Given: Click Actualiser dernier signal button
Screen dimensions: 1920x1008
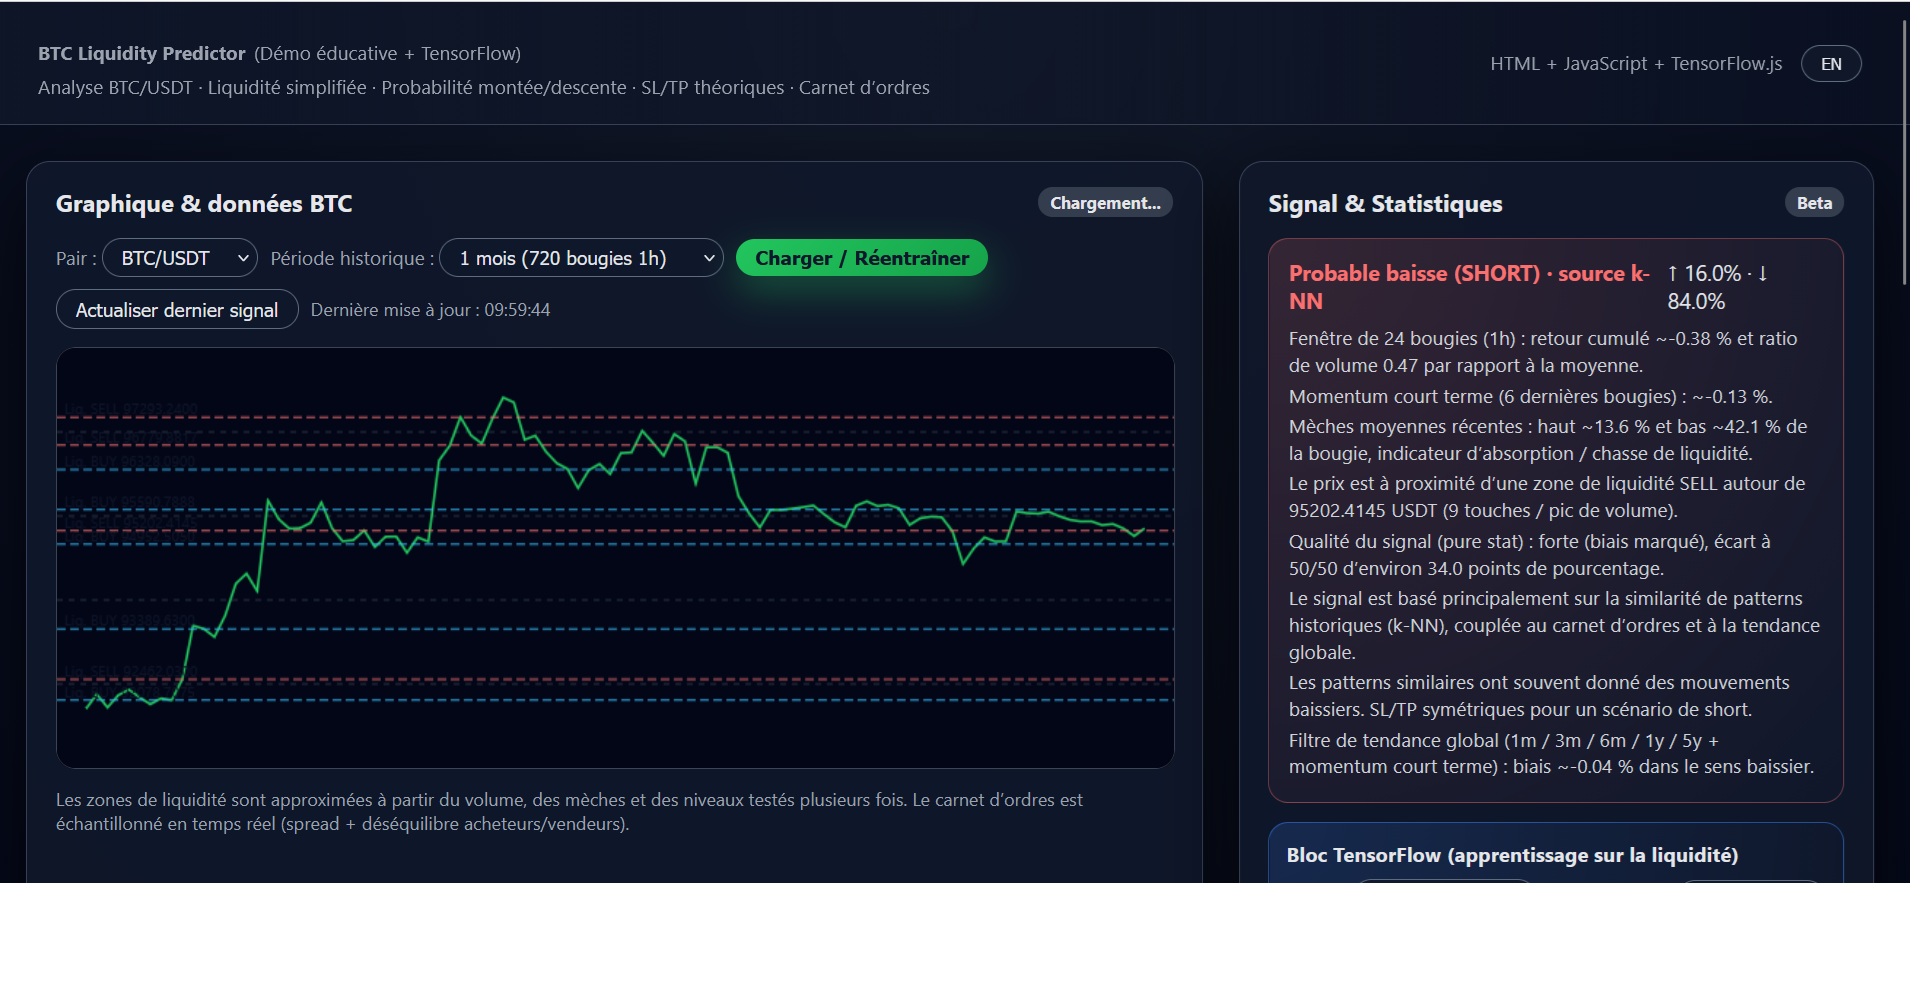Looking at the screenshot, I should tap(177, 310).
